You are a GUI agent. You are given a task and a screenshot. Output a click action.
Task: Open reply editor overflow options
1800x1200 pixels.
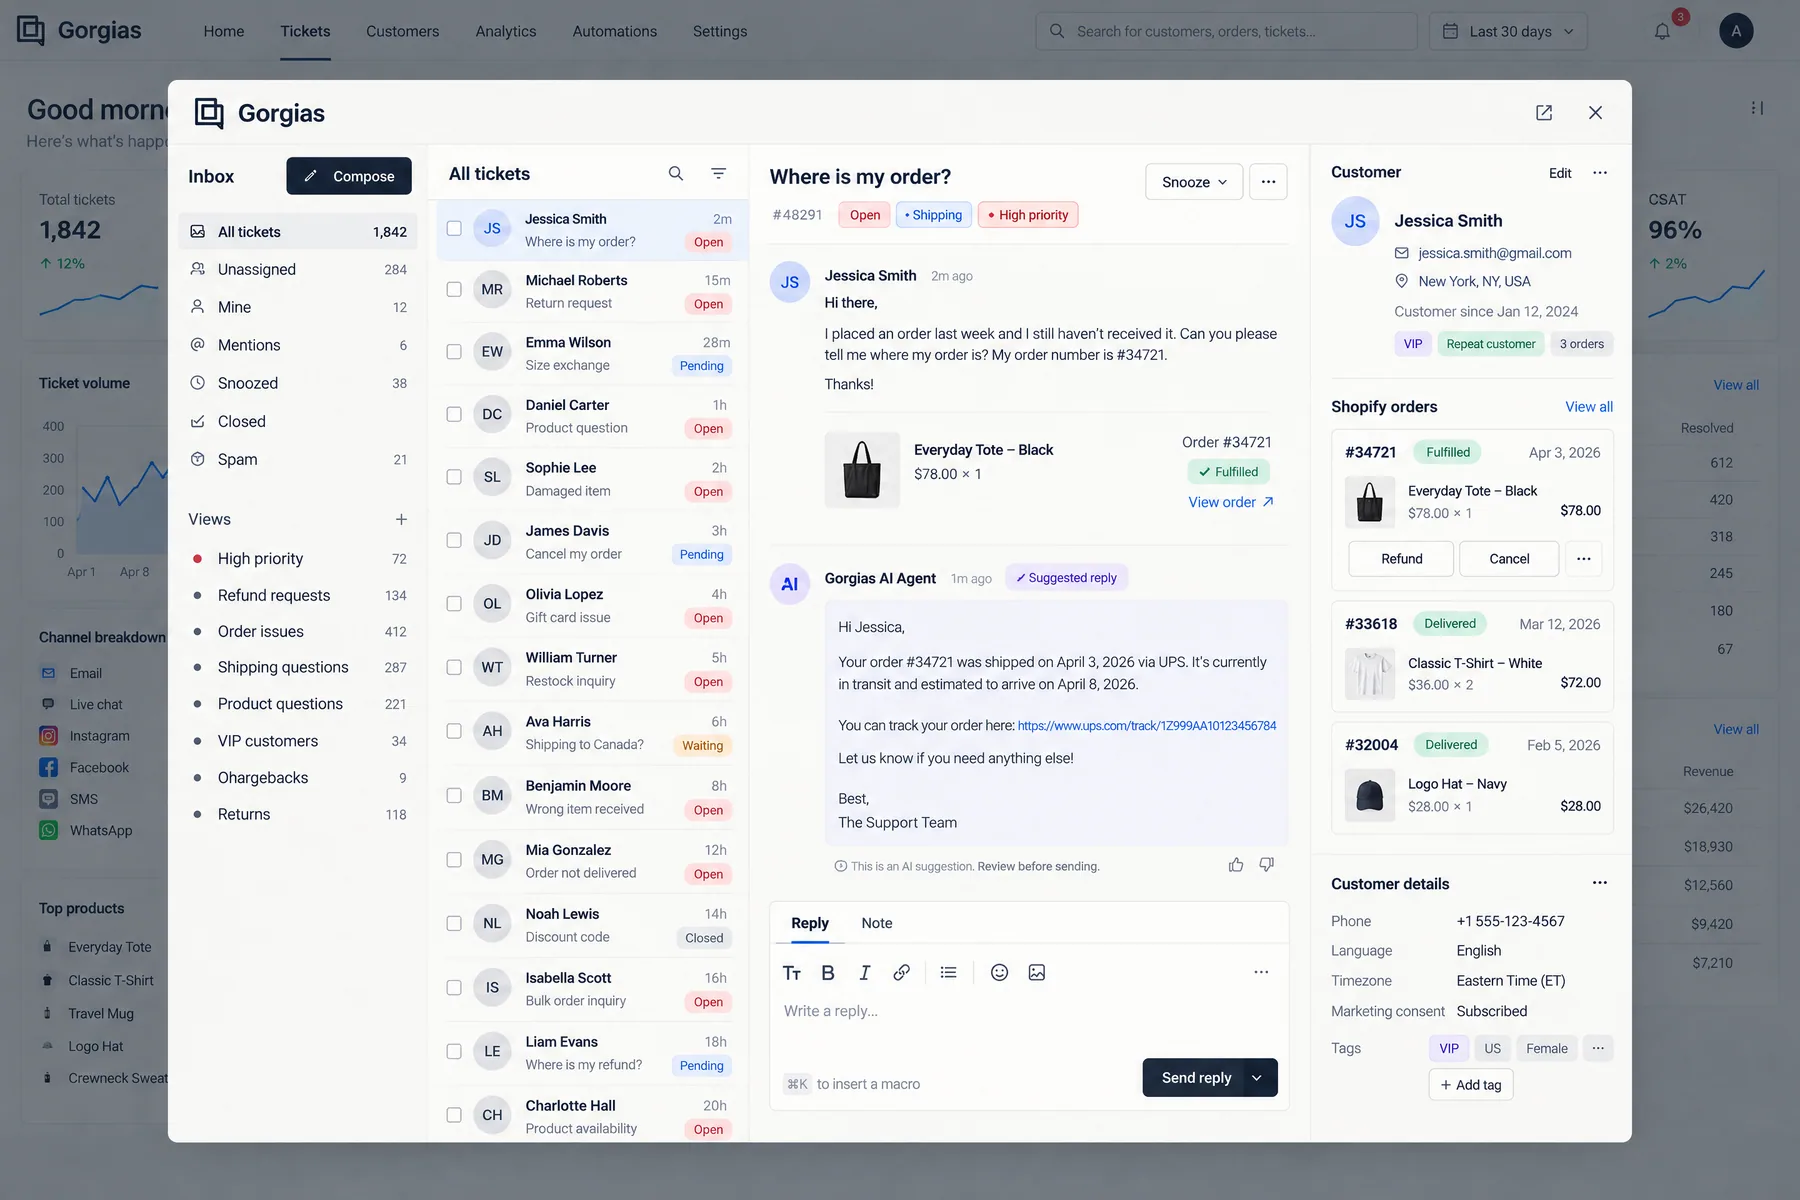point(1261,973)
